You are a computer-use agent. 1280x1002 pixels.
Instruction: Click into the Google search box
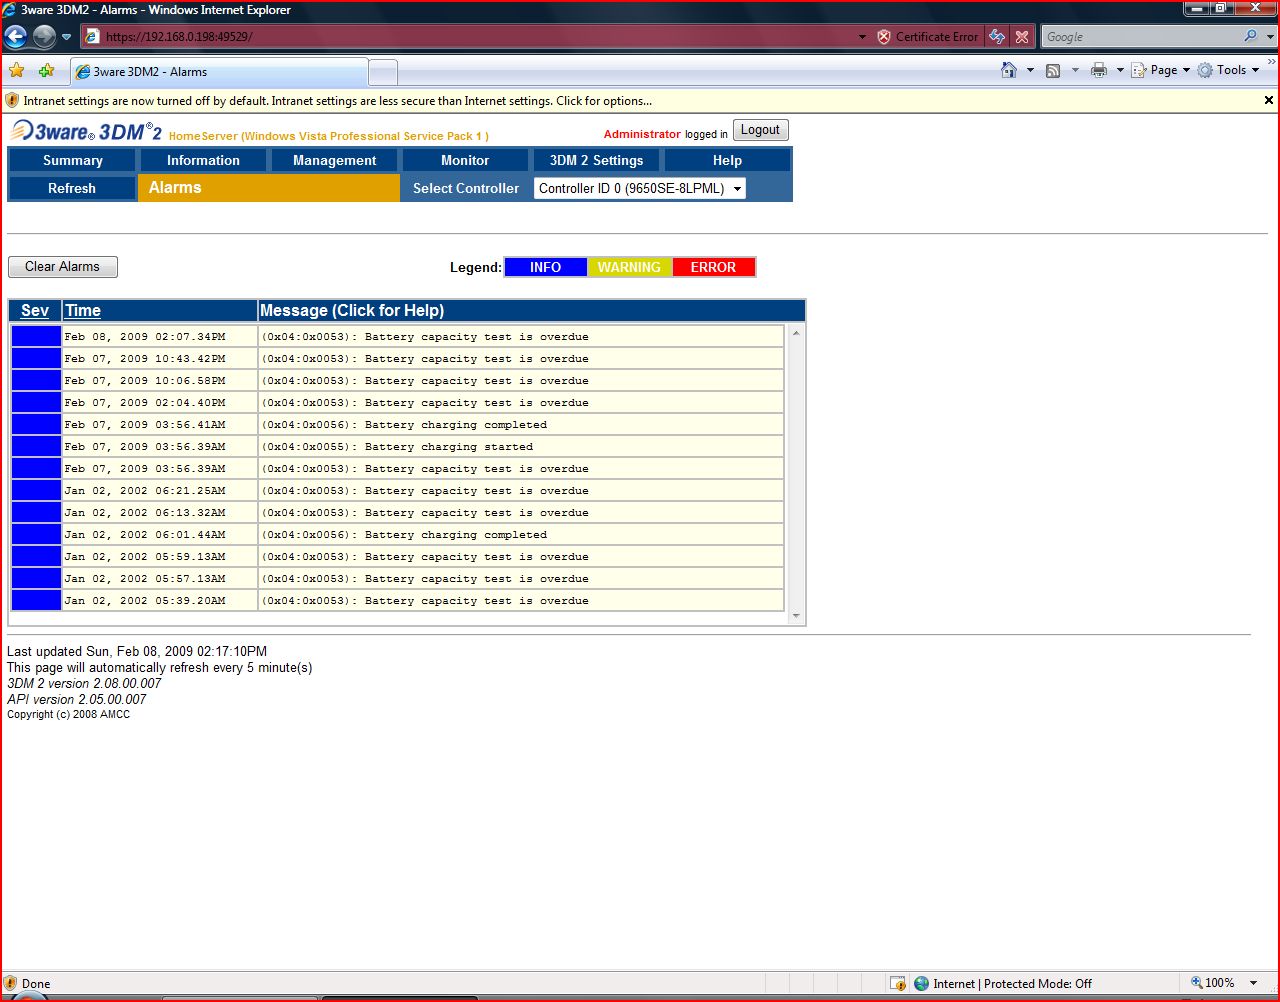[x=1140, y=37]
